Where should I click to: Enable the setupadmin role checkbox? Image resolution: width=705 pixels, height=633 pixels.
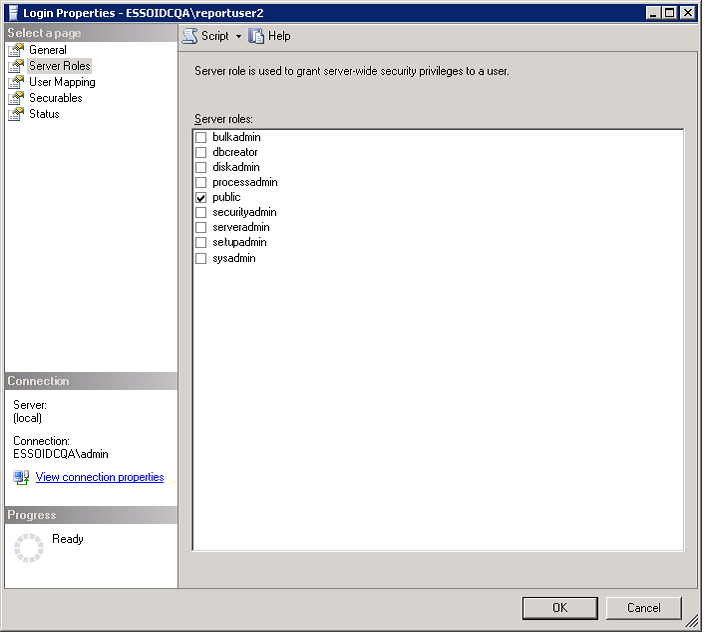(x=201, y=242)
